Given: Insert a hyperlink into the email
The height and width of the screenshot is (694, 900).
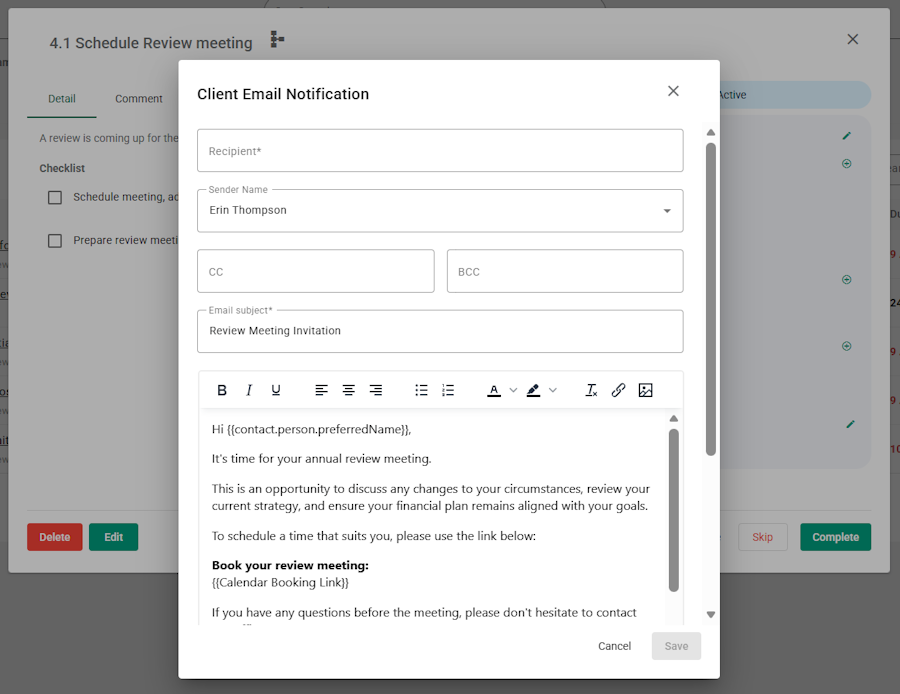Looking at the screenshot, I should pos(618,390).
